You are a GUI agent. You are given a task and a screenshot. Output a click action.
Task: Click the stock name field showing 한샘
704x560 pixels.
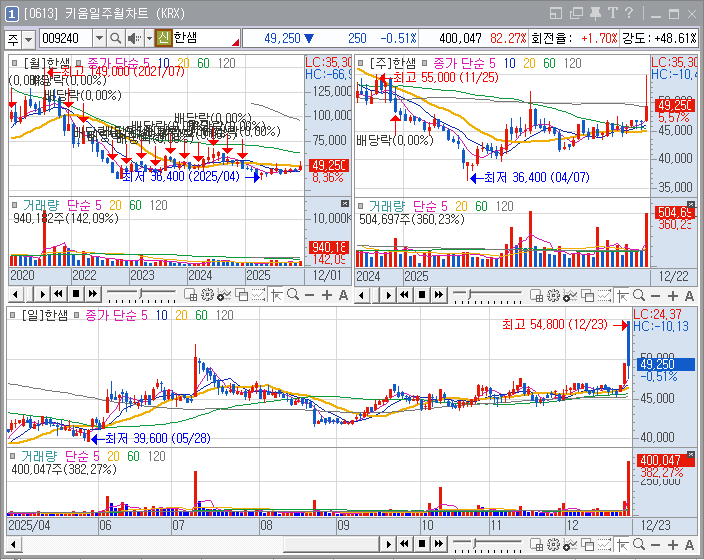(x=206, y=38)
